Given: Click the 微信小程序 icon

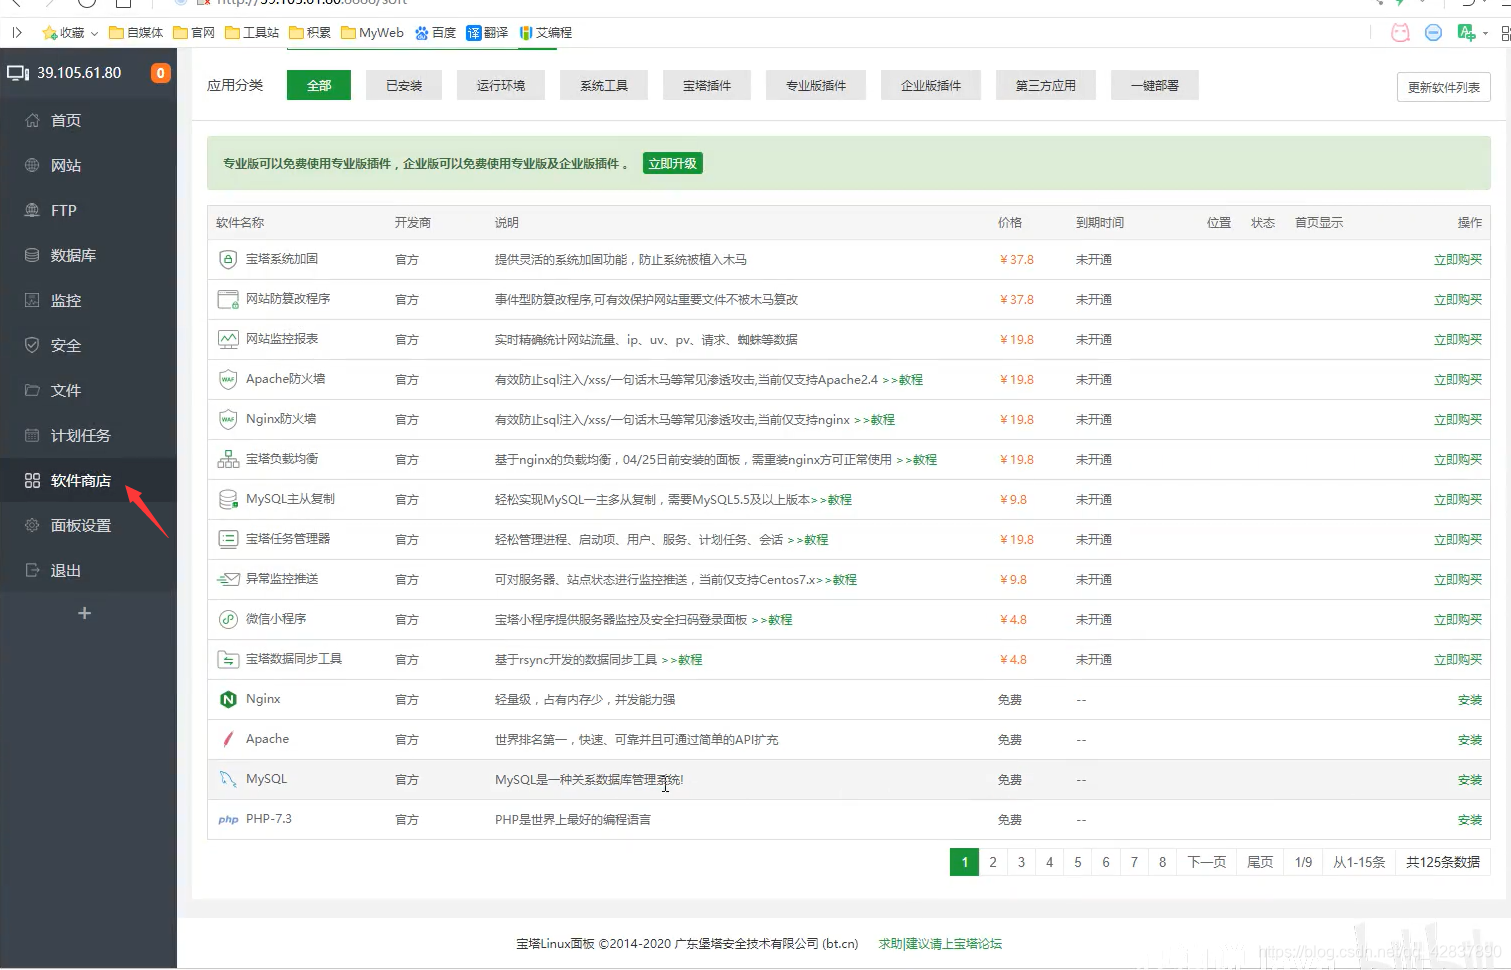Looking at the screenshot, I should [x=228, y=619].
